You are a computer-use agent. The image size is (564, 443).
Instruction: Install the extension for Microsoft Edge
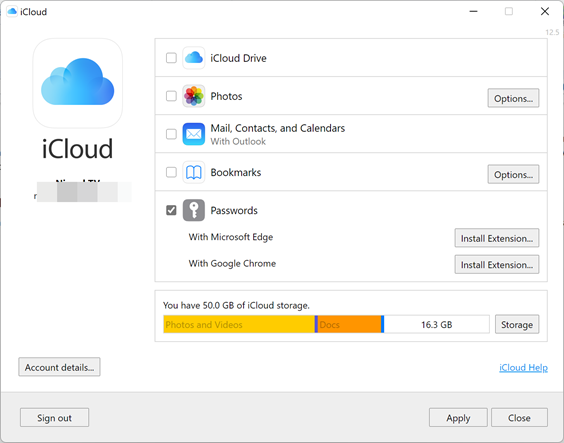[x=497, y=238]
